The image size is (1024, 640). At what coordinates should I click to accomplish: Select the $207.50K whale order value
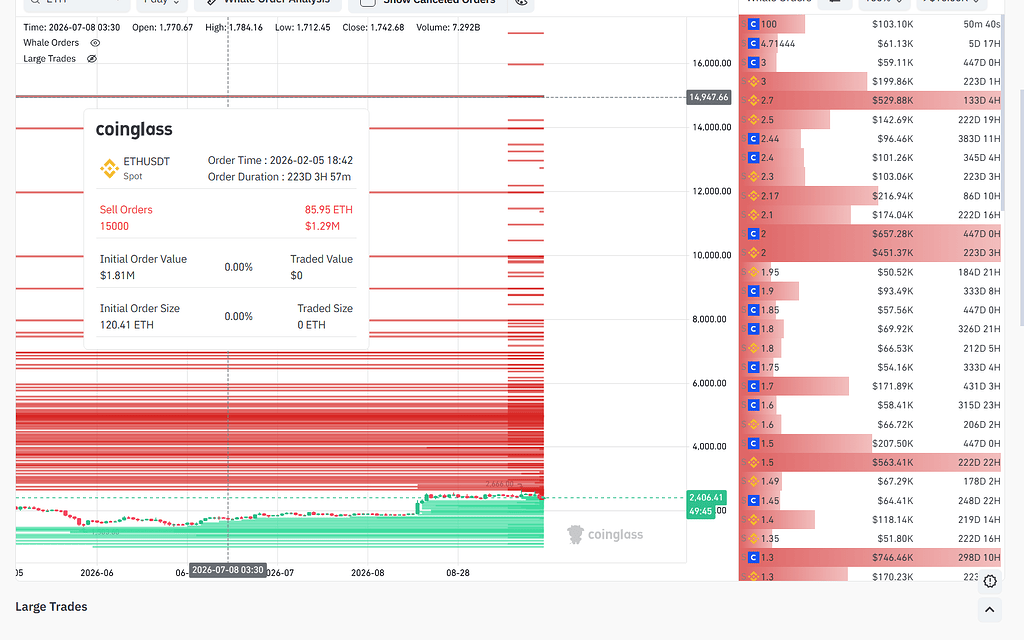892,443
